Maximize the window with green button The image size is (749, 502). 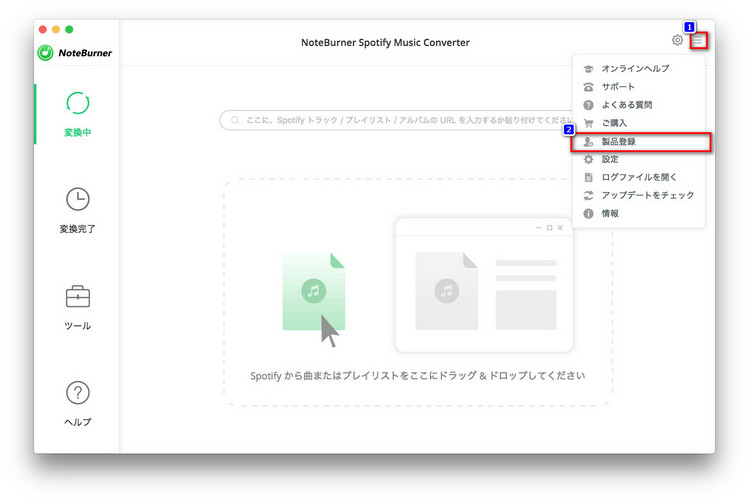click(x=69, y=30)
